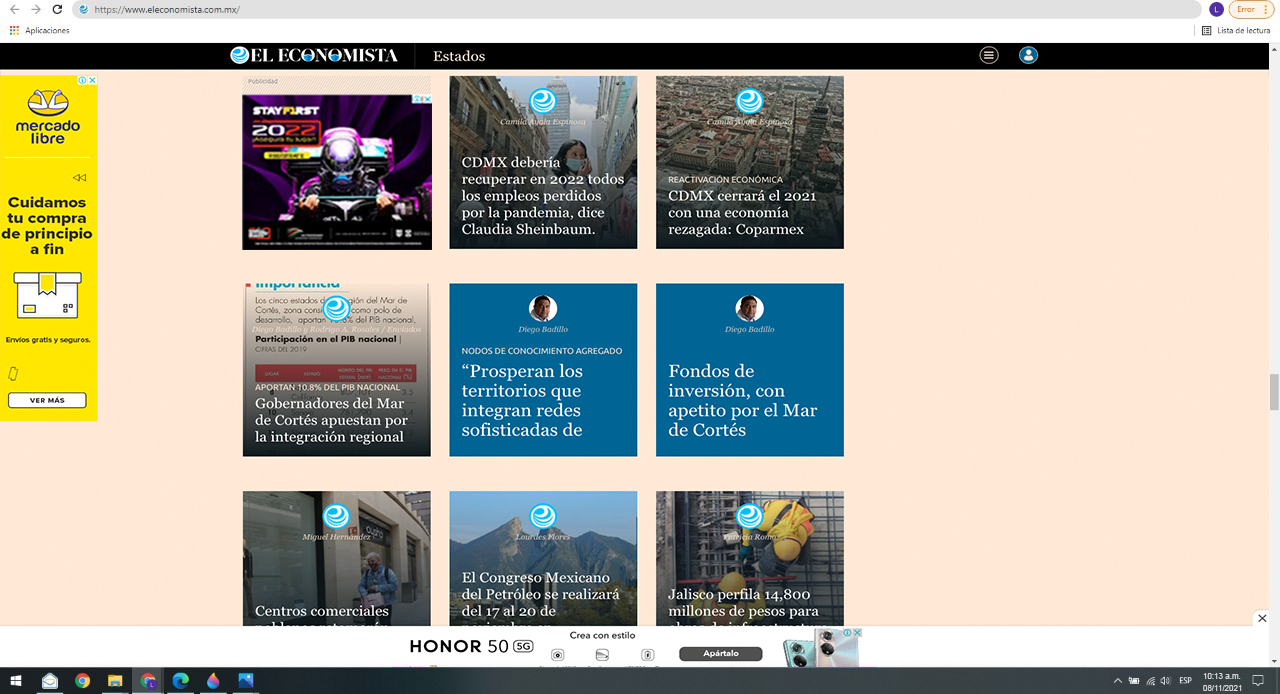Screen dimensions: 1280x694
Task: Open the Aplicaciones bookmarks shortcut
Action: 40,31
